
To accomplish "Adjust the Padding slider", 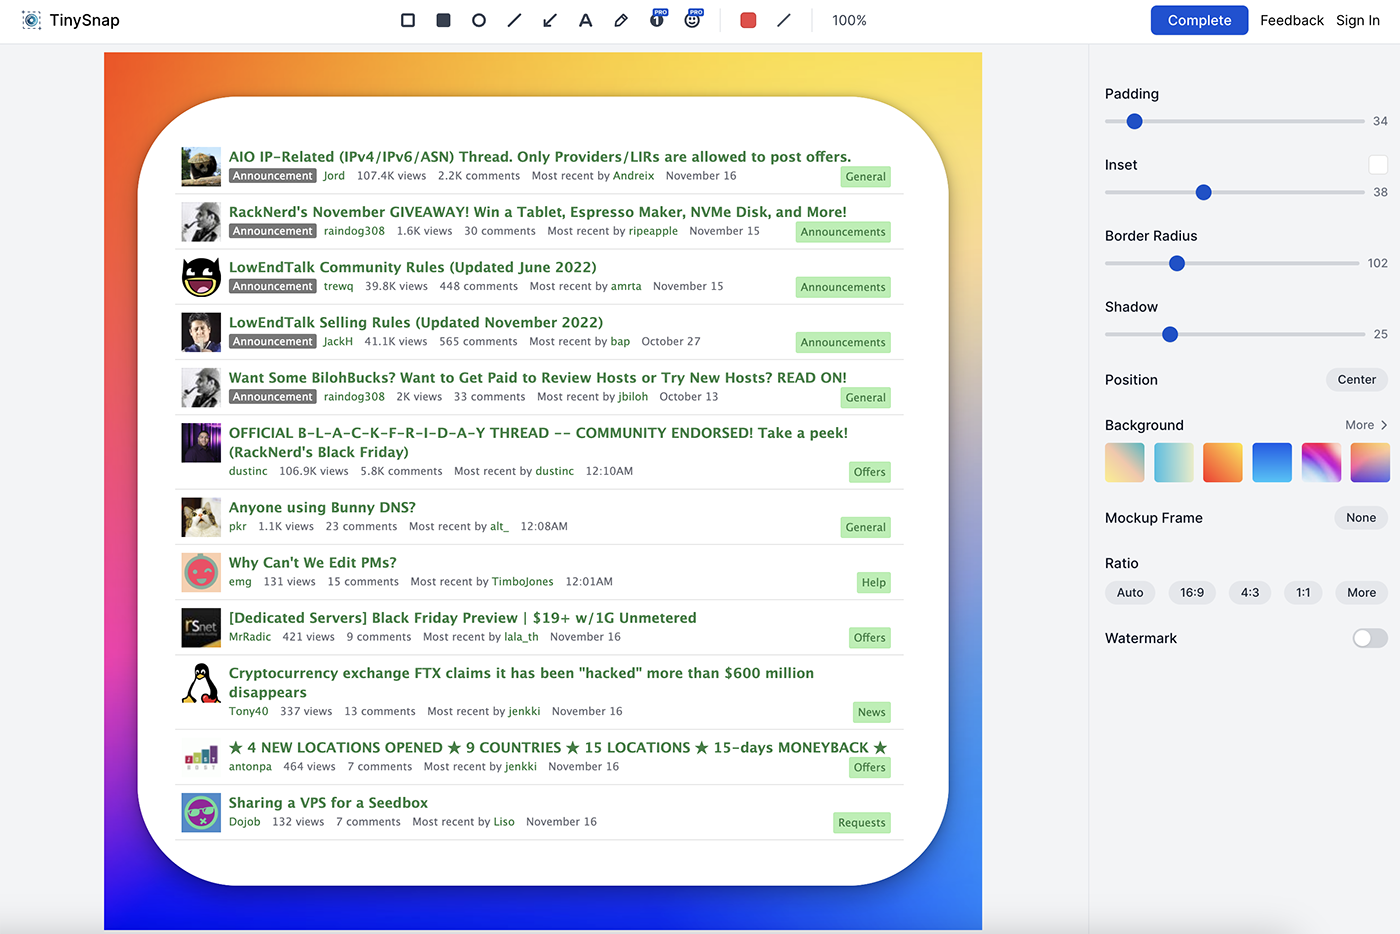I will click(1234, 121).
